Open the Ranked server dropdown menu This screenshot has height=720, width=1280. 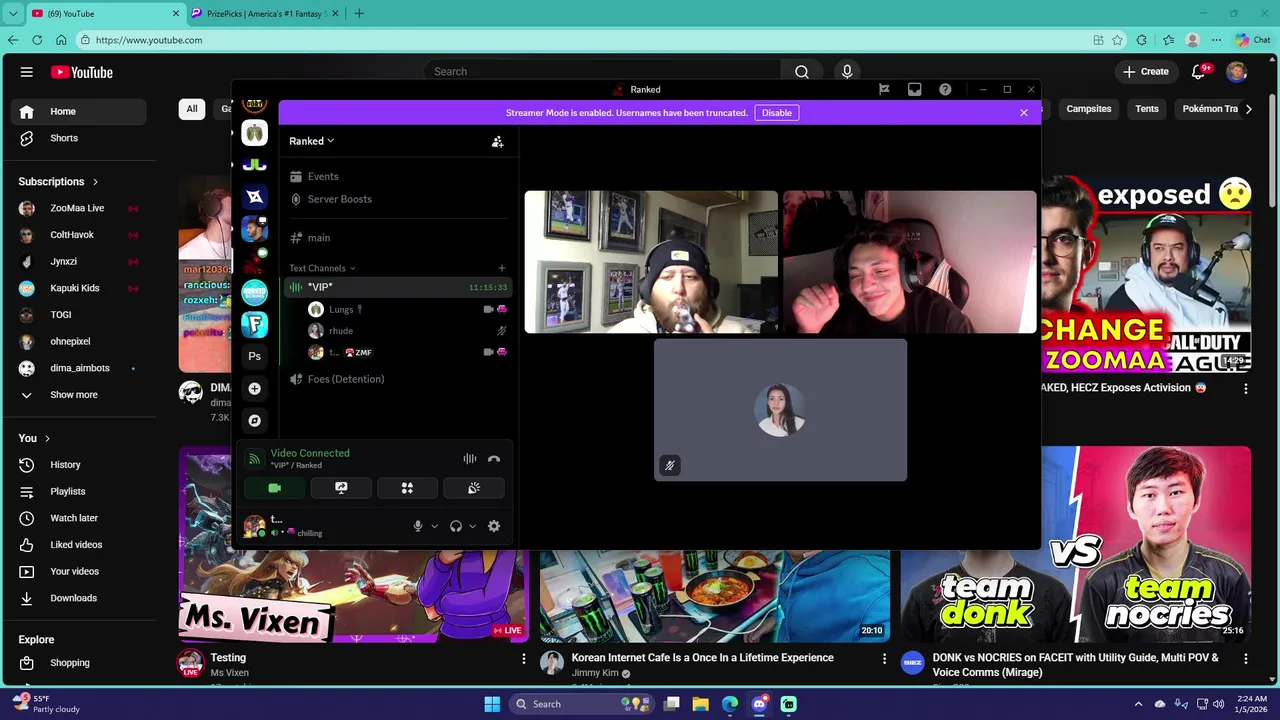(x=312, y=141)
